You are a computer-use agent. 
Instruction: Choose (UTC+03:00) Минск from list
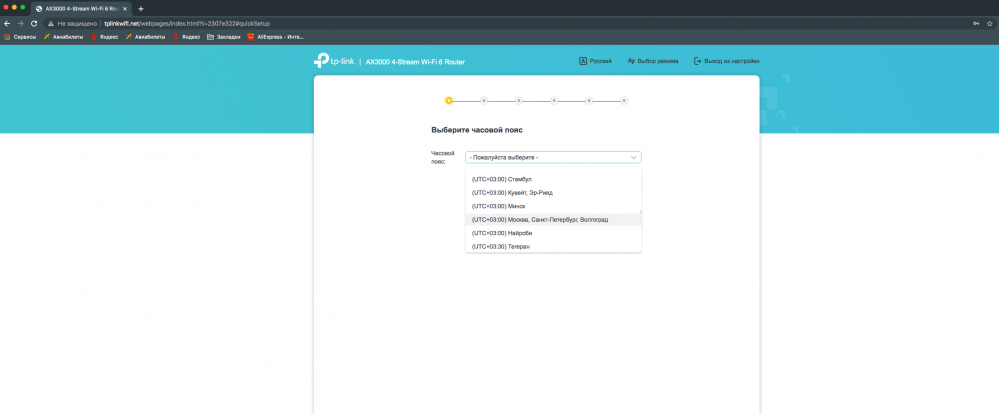[x=498, y=206]
